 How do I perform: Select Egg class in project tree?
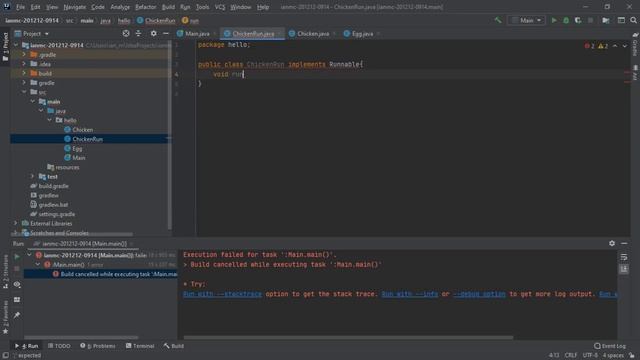point(77,148)
